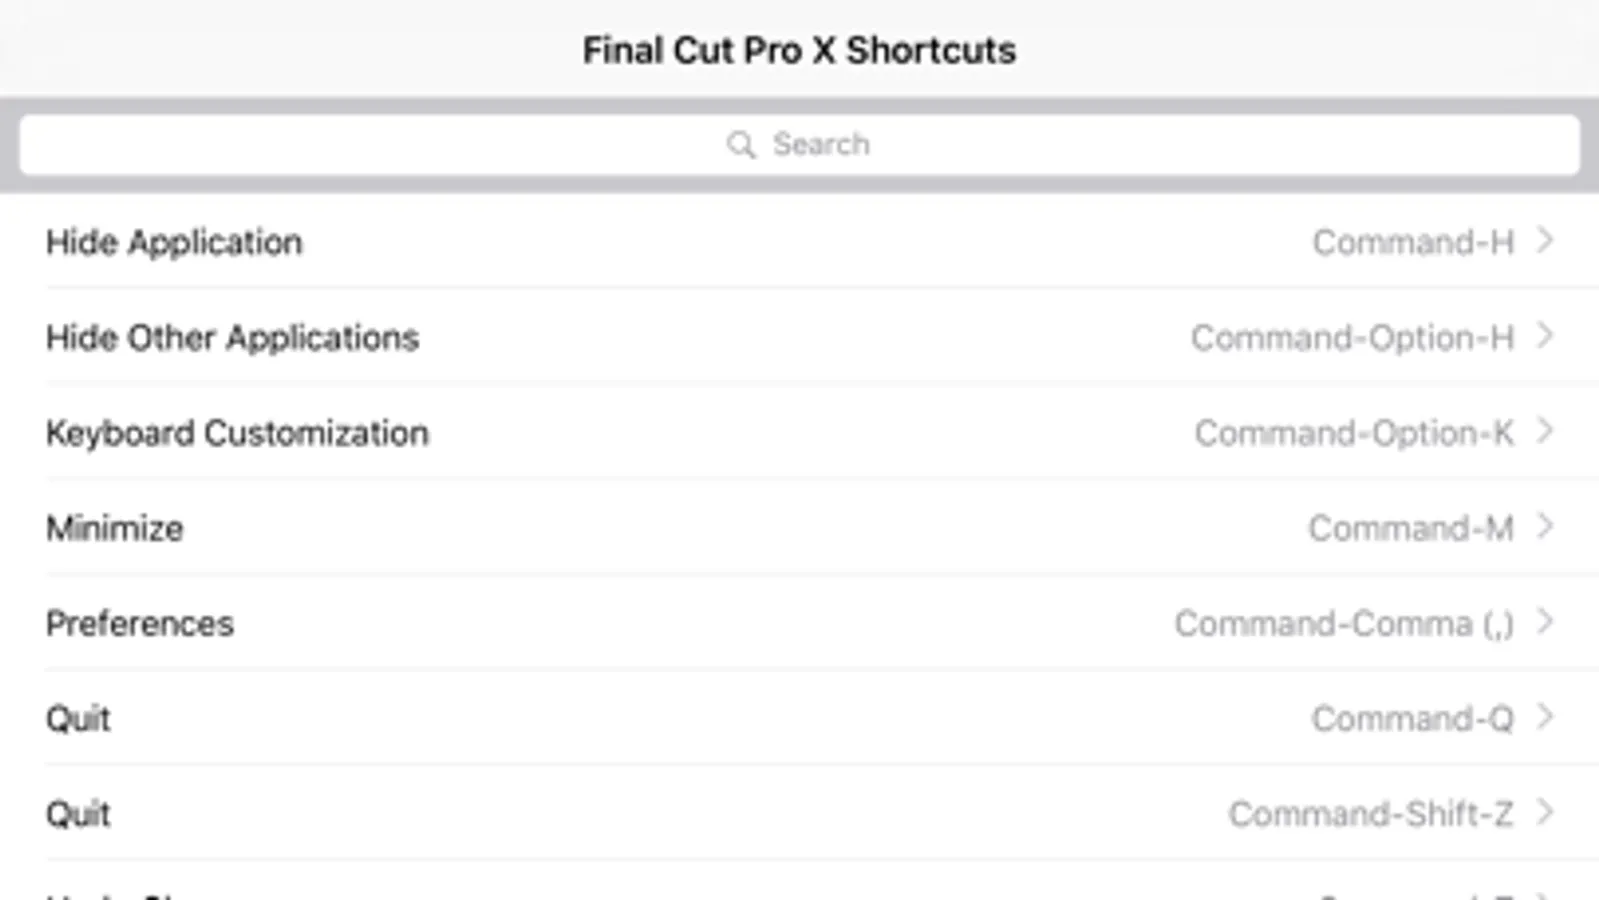Open the Hide Application shortcut entry
This screenshot has height=900, width=1599.
799,242
